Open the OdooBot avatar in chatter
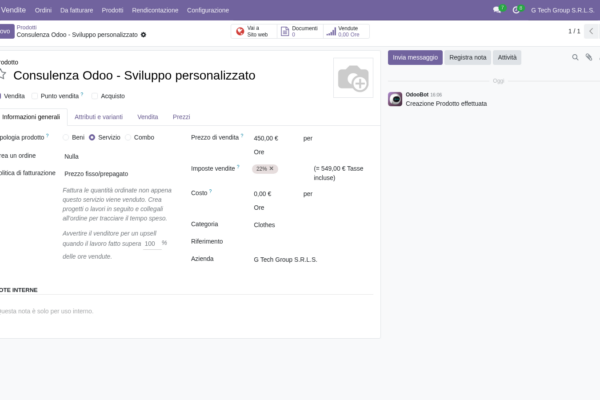This screenshot has height=400, width=600. click(395, 99)
